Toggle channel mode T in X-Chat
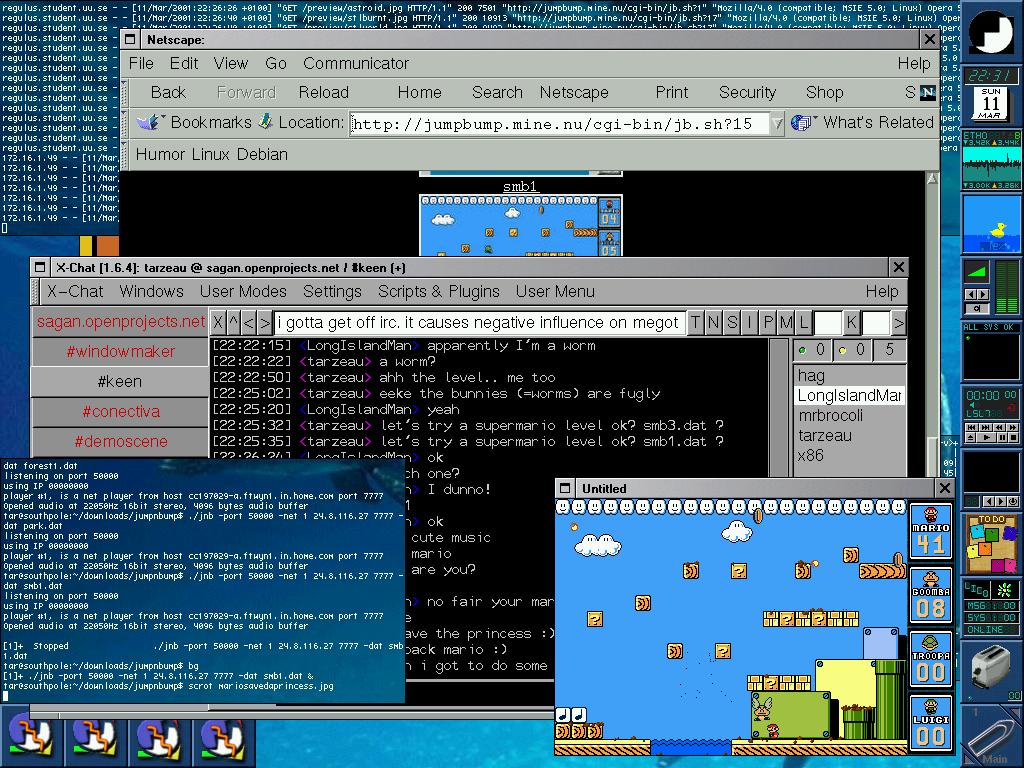Viewport: 1024px width, 768px height. (696, 323)
